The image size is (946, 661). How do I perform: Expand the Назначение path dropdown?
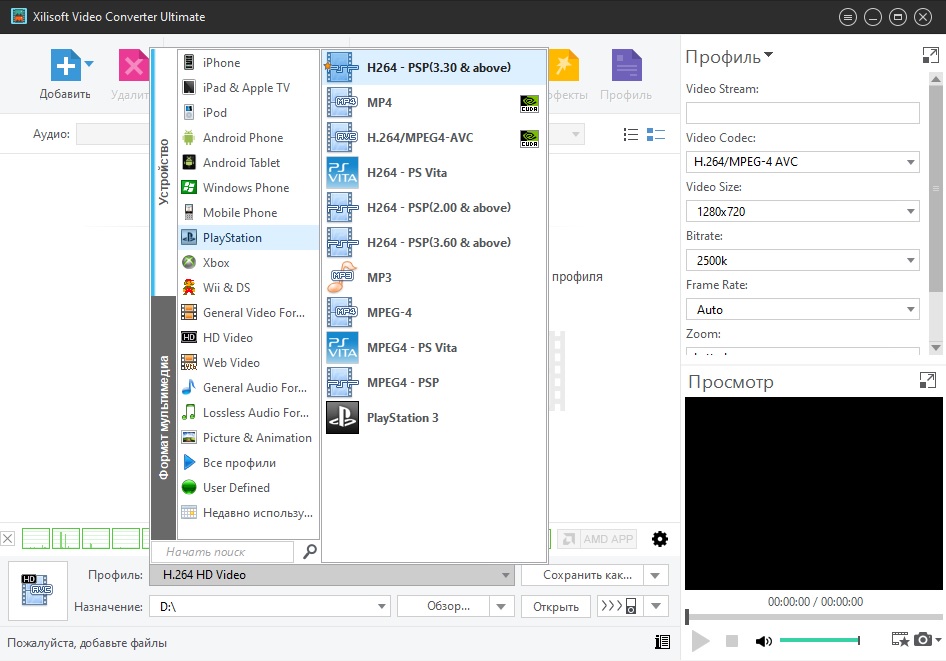point(381,606)
